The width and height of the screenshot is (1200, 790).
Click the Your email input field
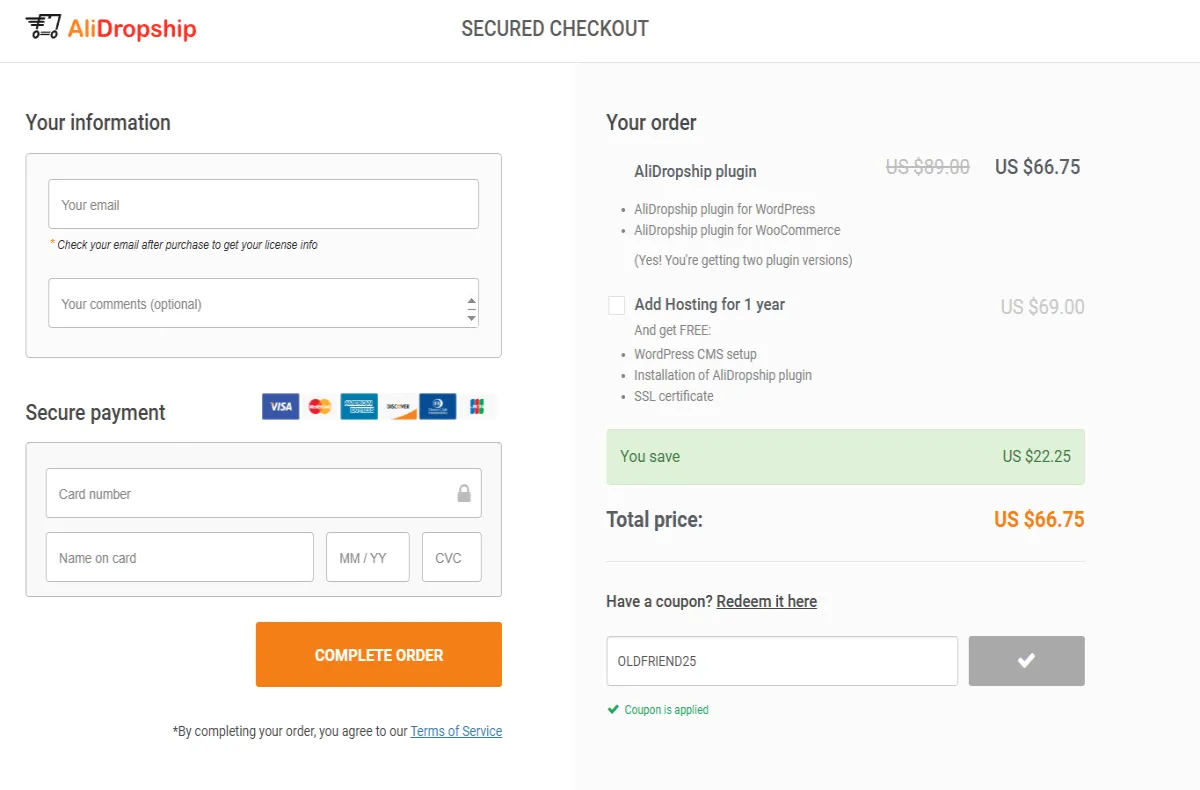263,203
